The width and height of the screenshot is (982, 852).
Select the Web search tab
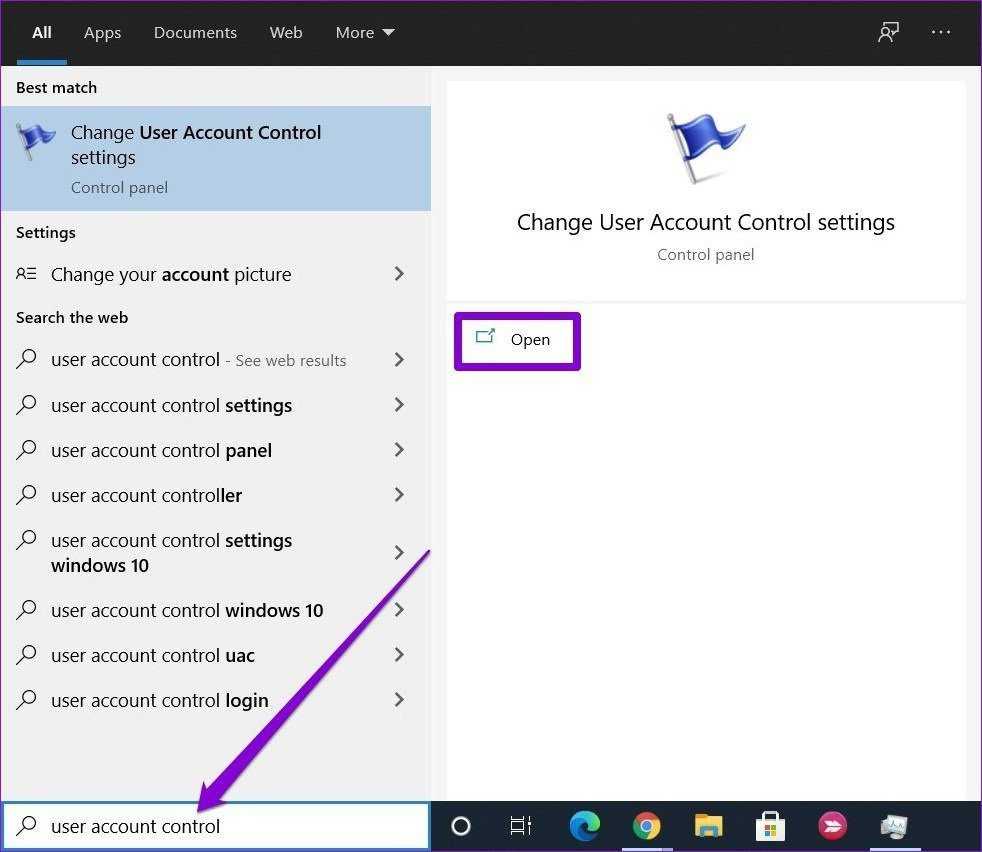(286, 32)
